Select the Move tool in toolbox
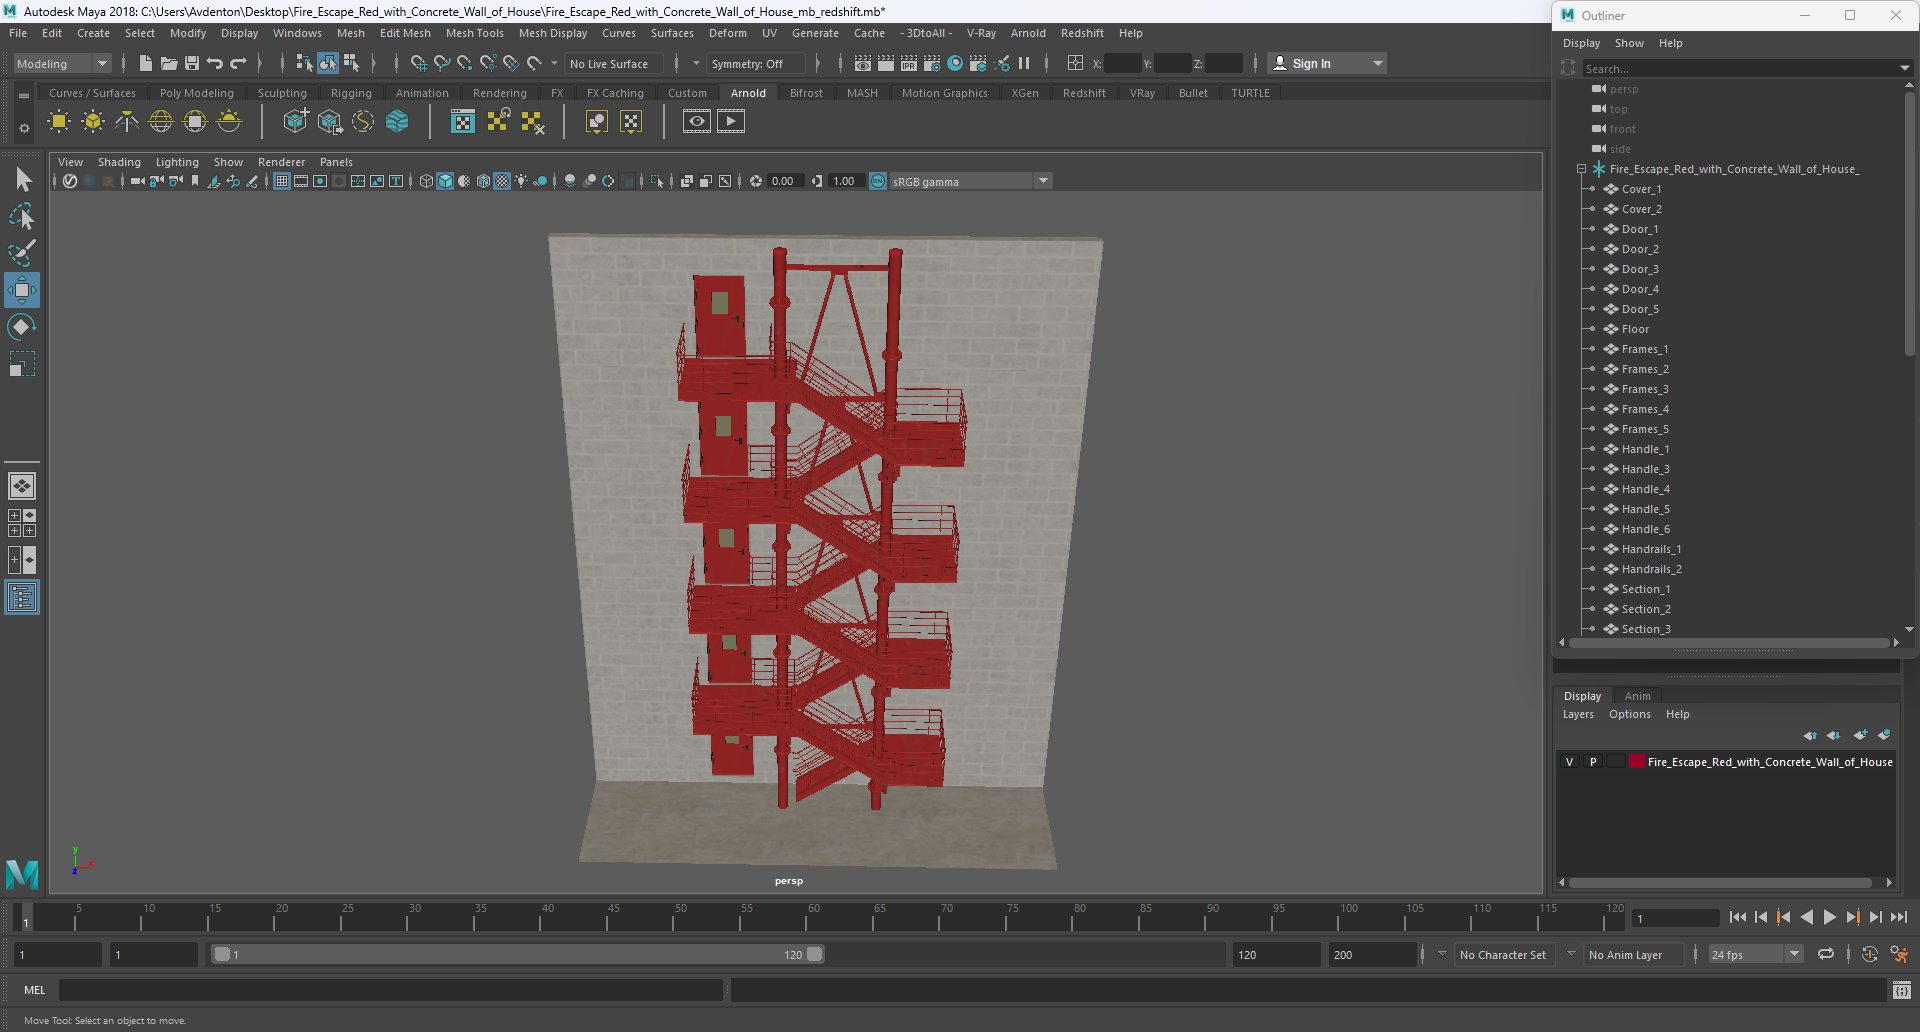 (x=22, y=290)
